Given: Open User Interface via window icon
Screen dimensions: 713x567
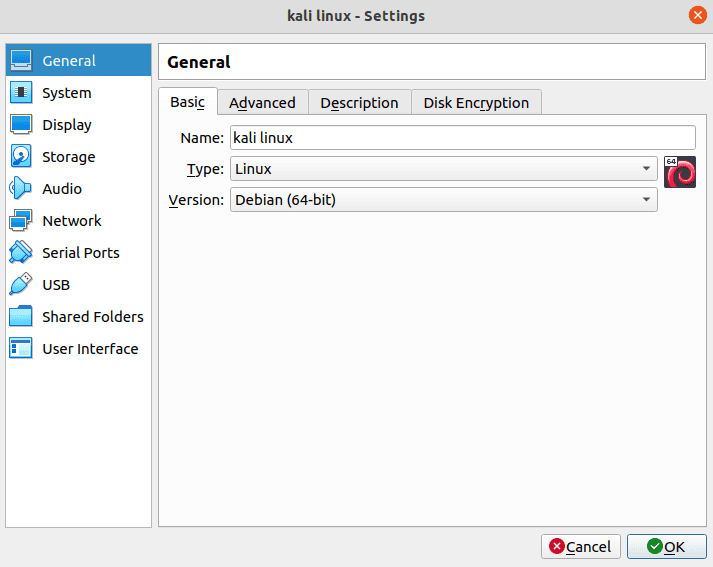Looking at the screenshot, I should tap(21, 348).
